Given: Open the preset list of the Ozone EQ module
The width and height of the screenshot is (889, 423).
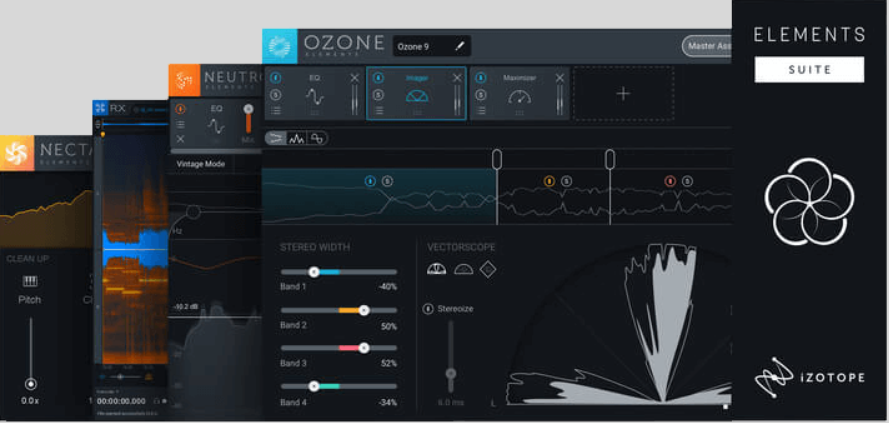Looking at the screenshot, I should tap(276, 111).
